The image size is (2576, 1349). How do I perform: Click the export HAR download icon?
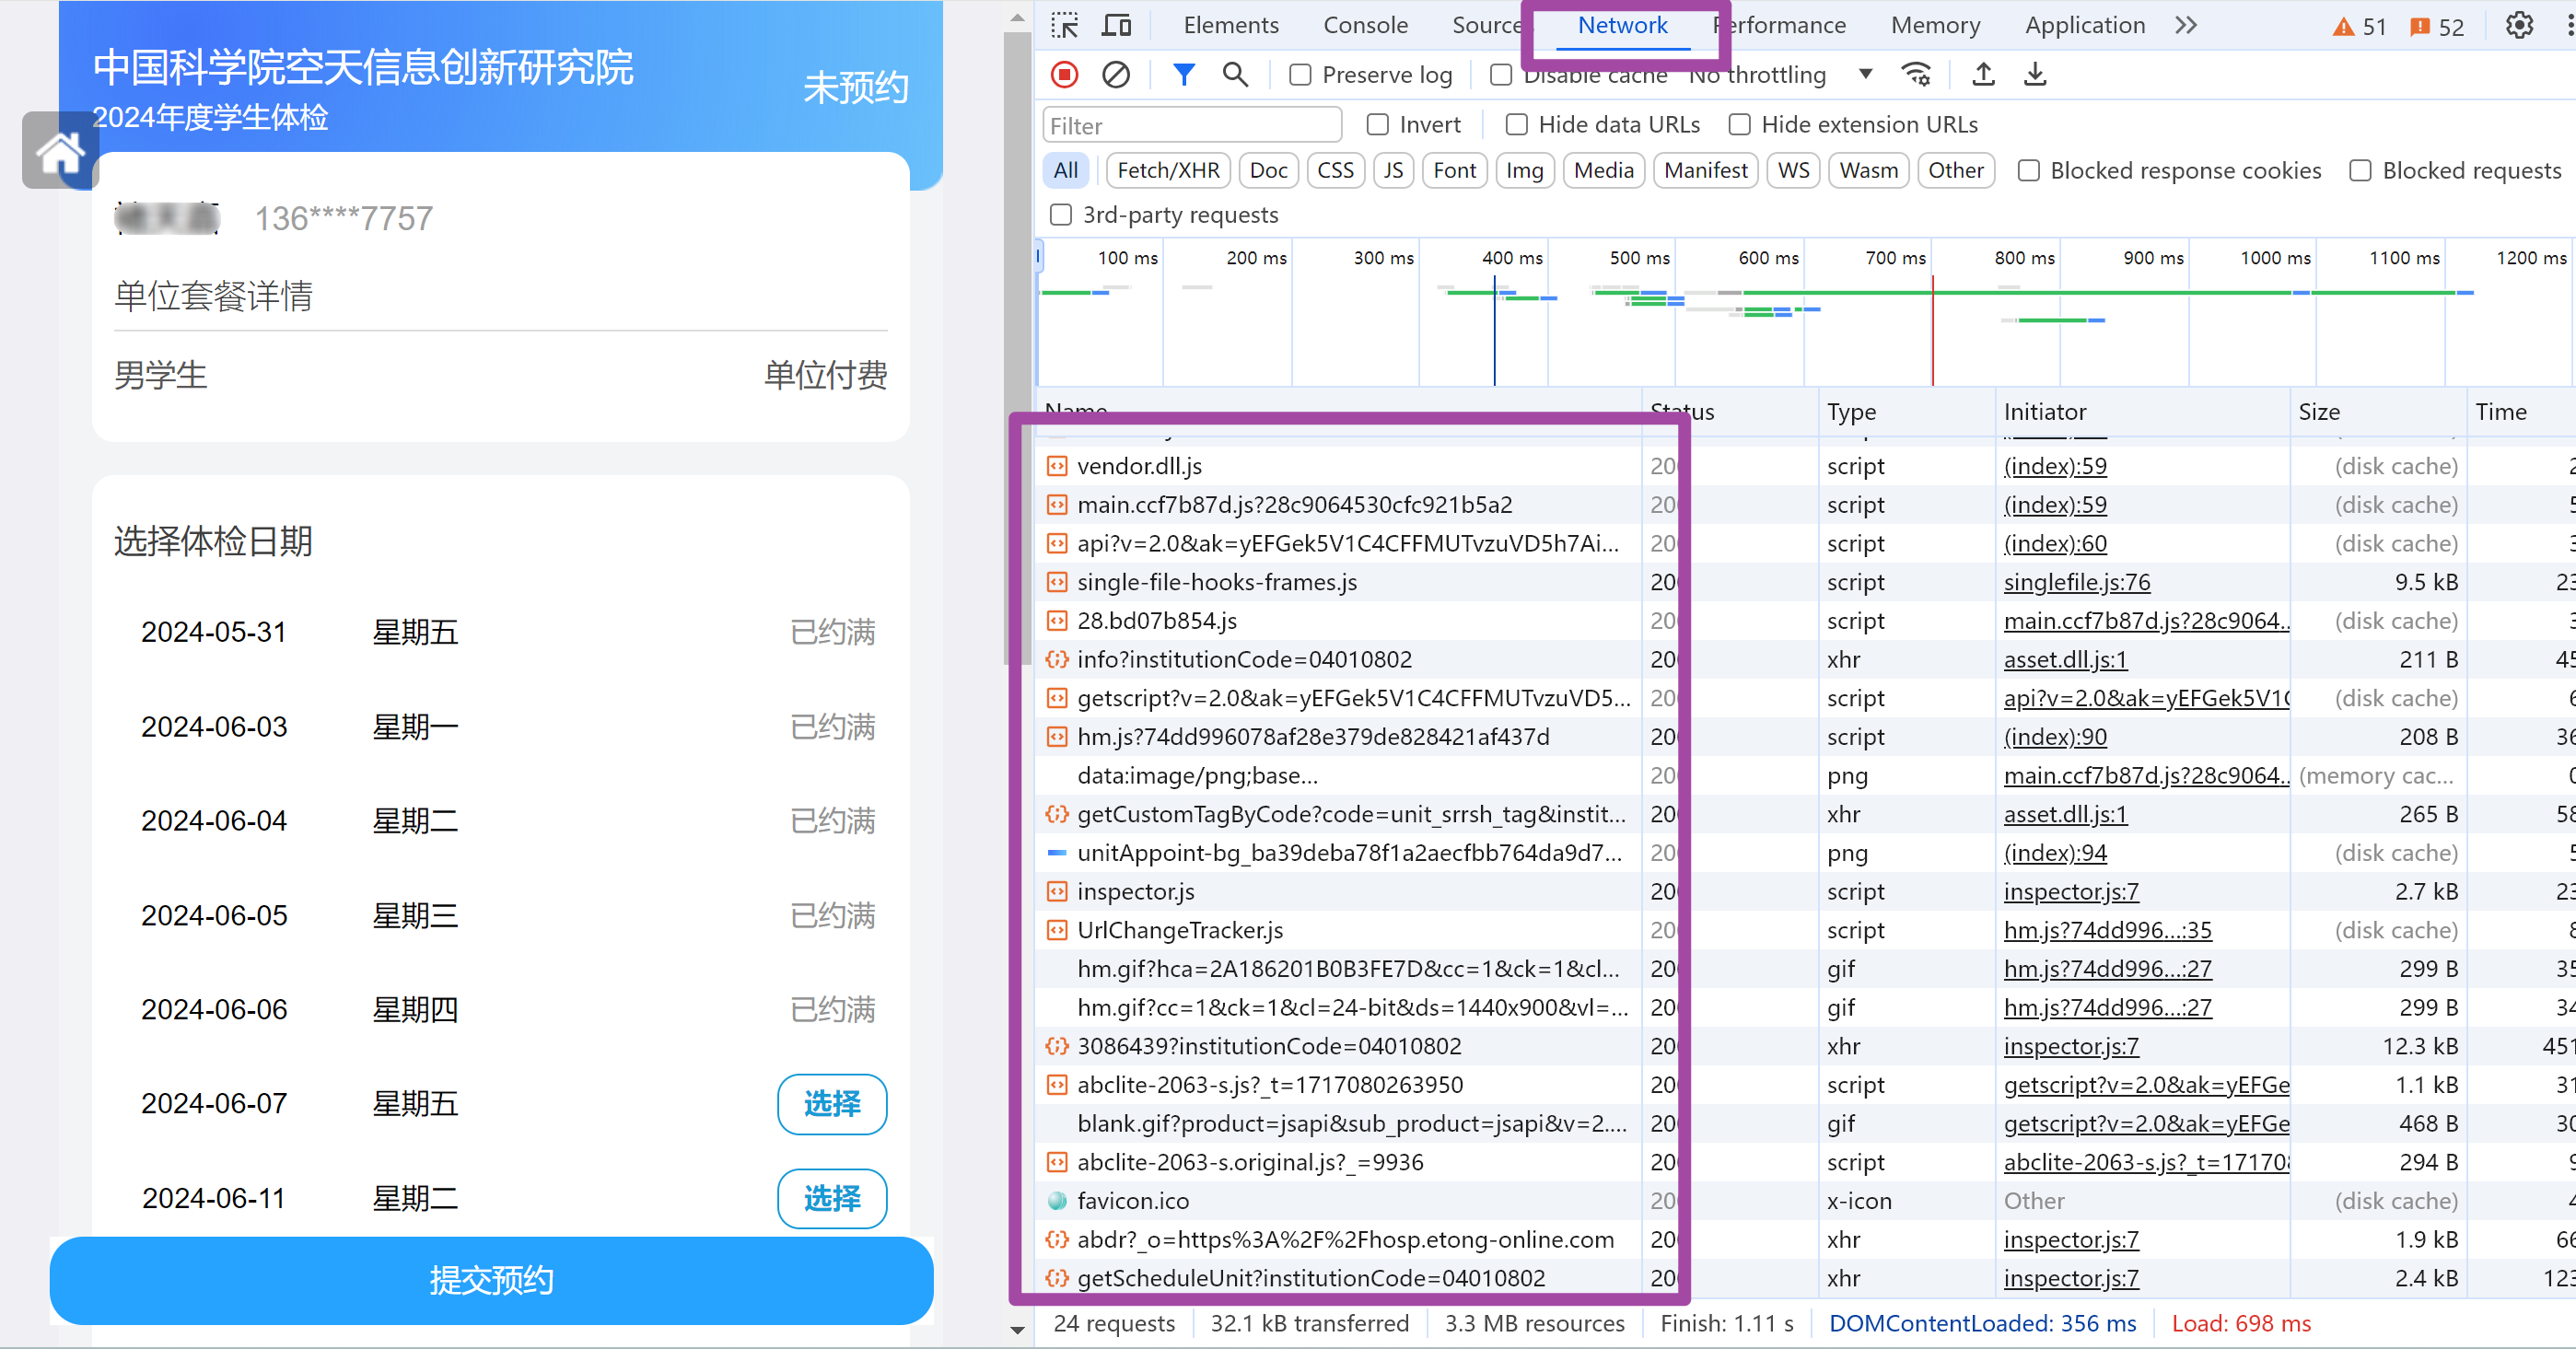pyautogui.click(x=2034, y=75)
